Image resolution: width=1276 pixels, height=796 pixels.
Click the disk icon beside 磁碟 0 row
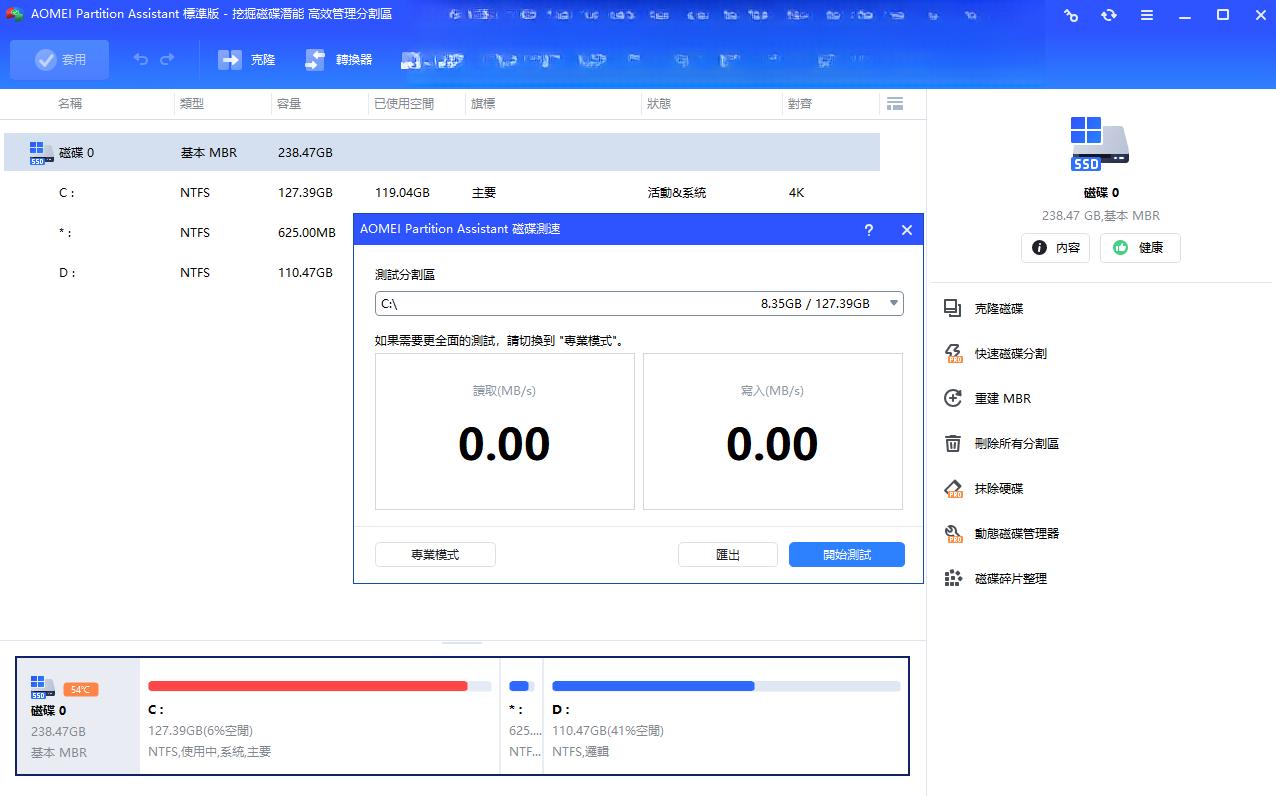click(41, 152)
